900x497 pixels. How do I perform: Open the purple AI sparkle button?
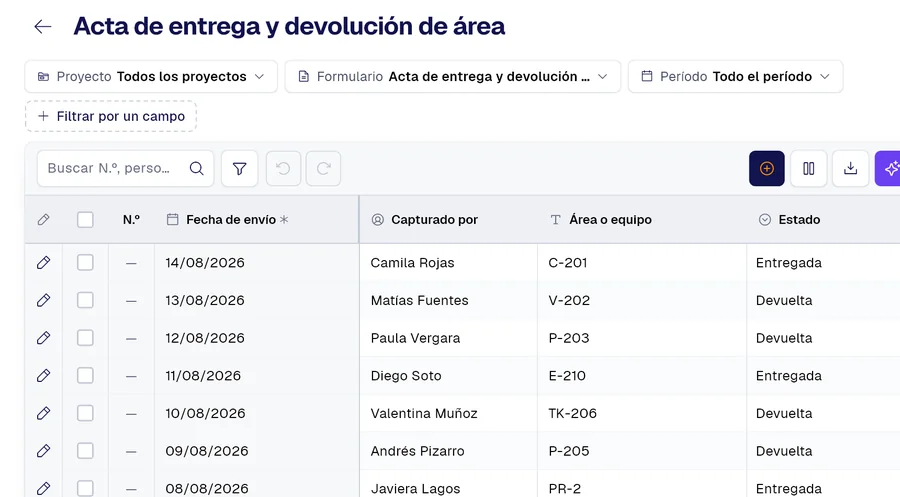point(888,168)
